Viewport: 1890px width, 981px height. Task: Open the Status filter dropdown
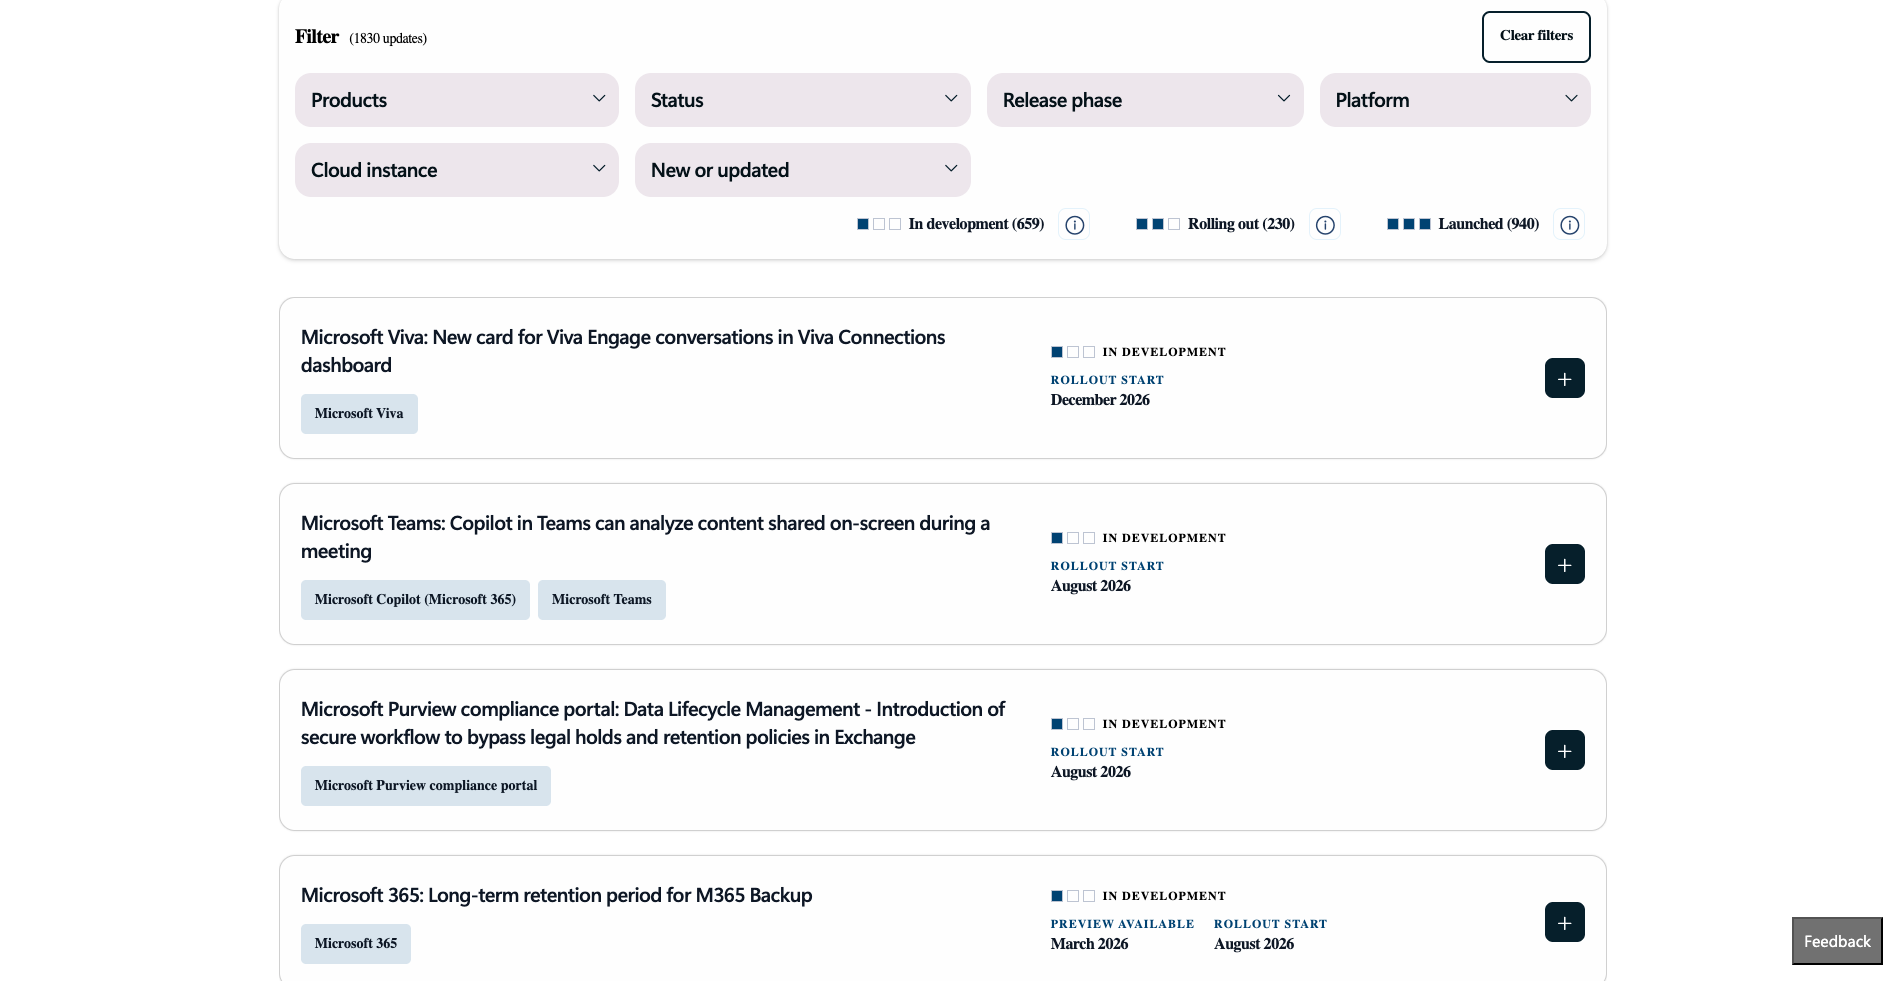803,100
